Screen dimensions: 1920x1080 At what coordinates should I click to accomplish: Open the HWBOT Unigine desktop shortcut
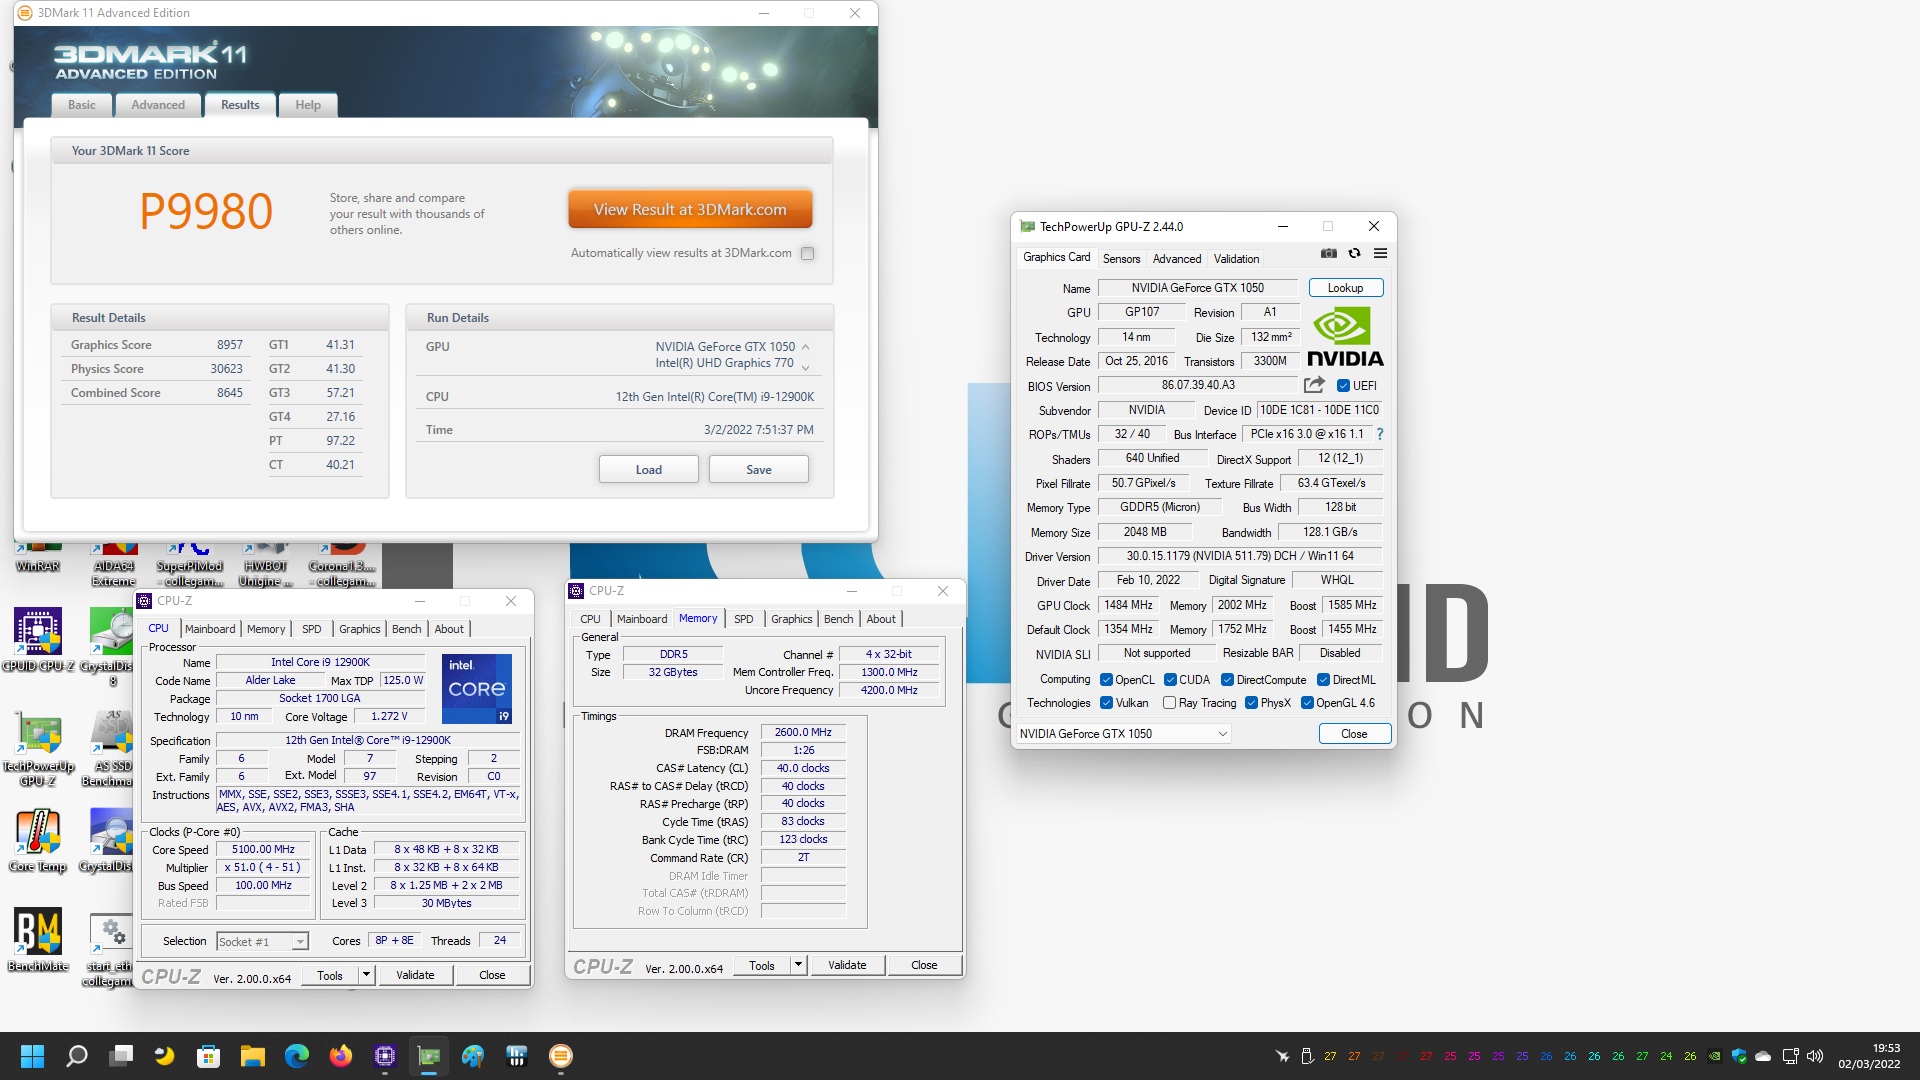tap(266, 565)
